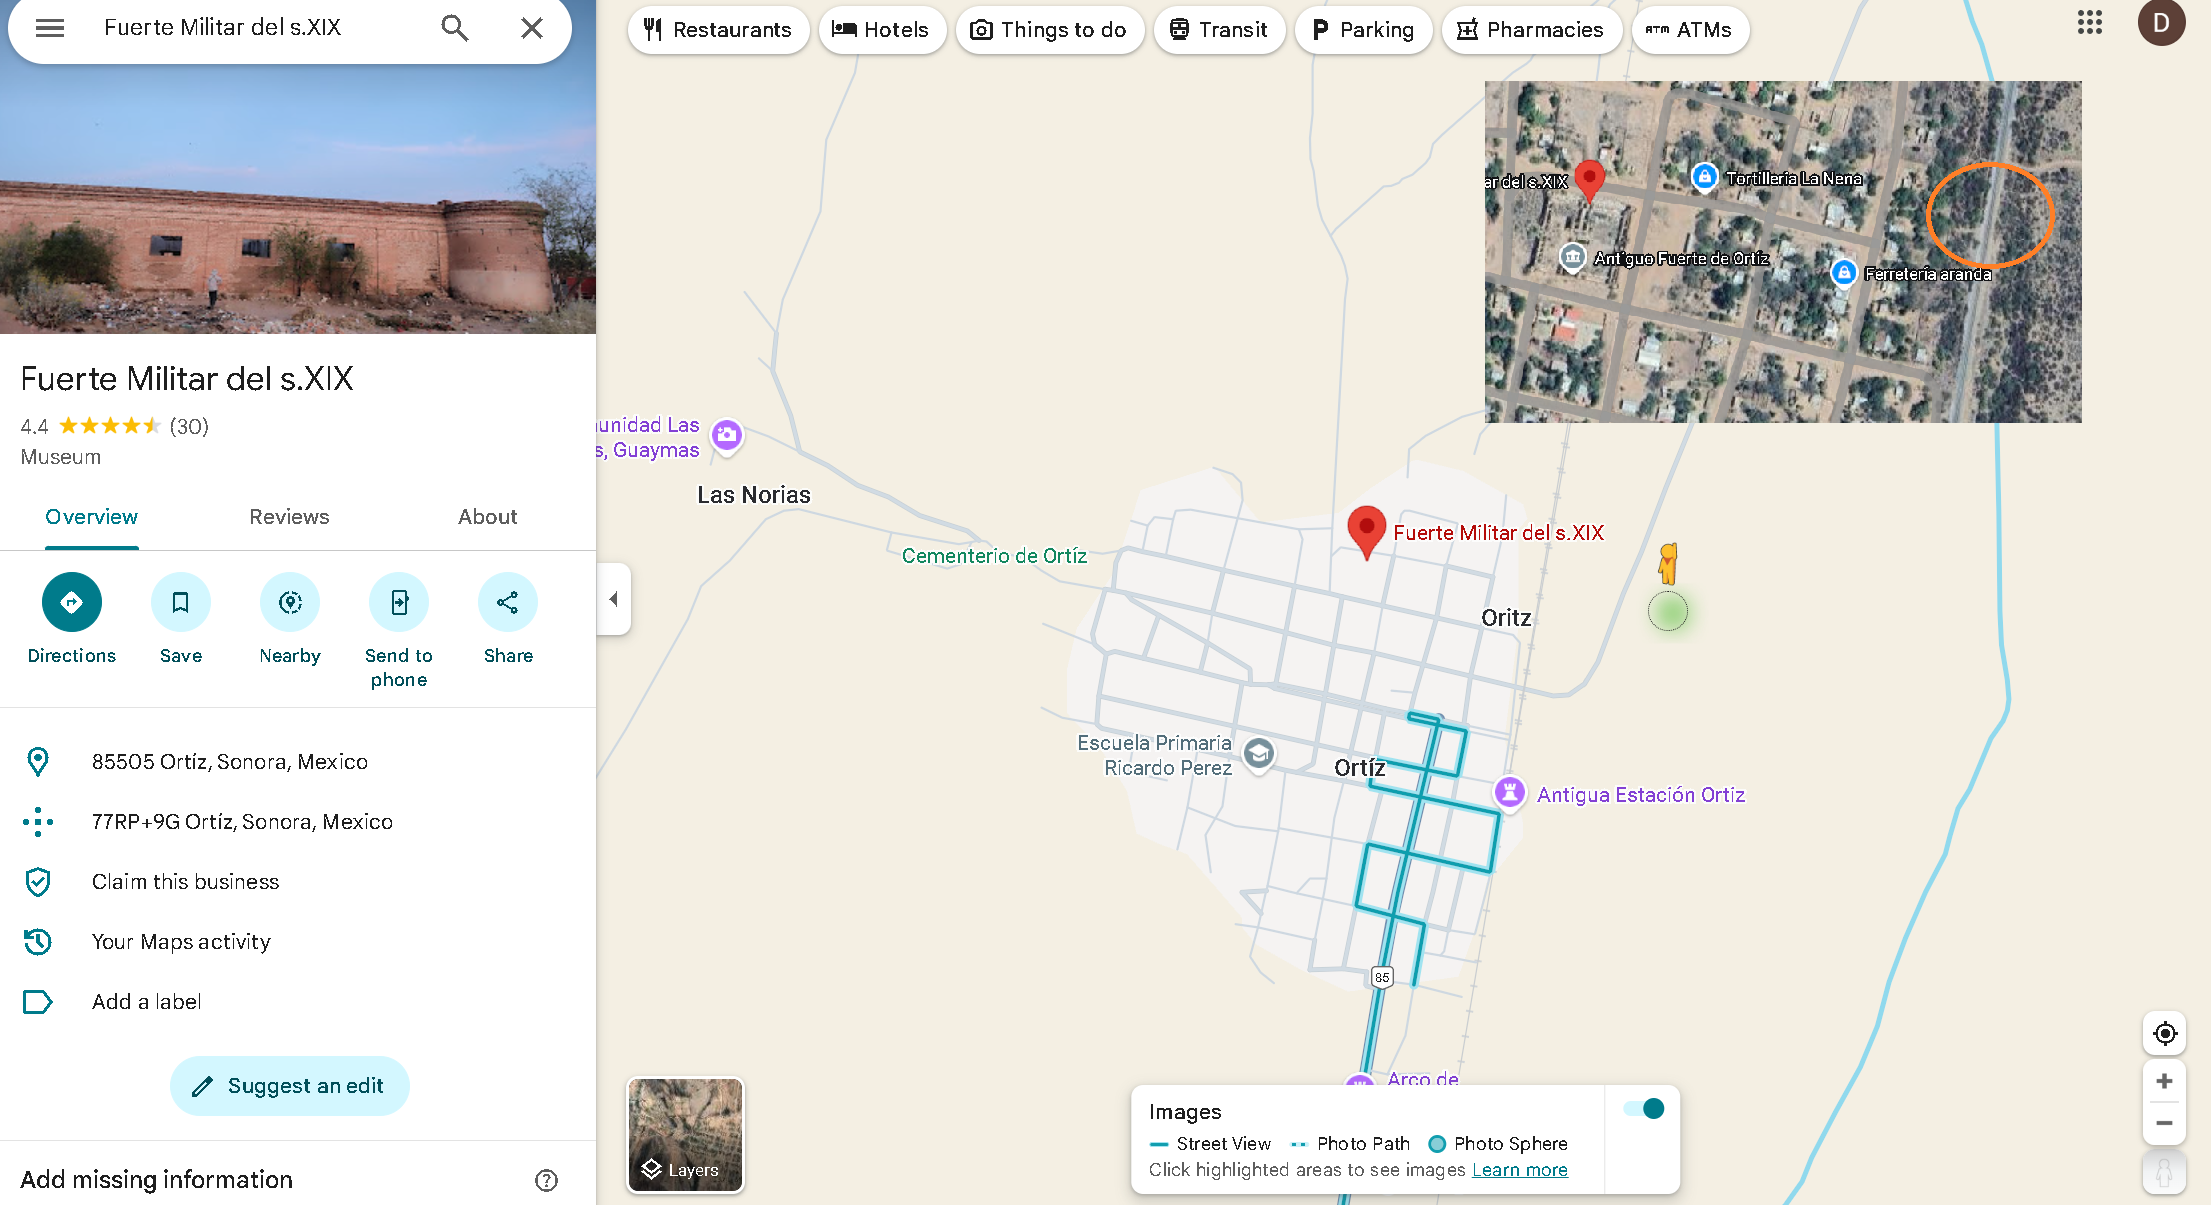The width and height of the screenshot is (2211, 1205).
Task: Share Fuerte Militar del s.XIX
Action: coord(508,602)
